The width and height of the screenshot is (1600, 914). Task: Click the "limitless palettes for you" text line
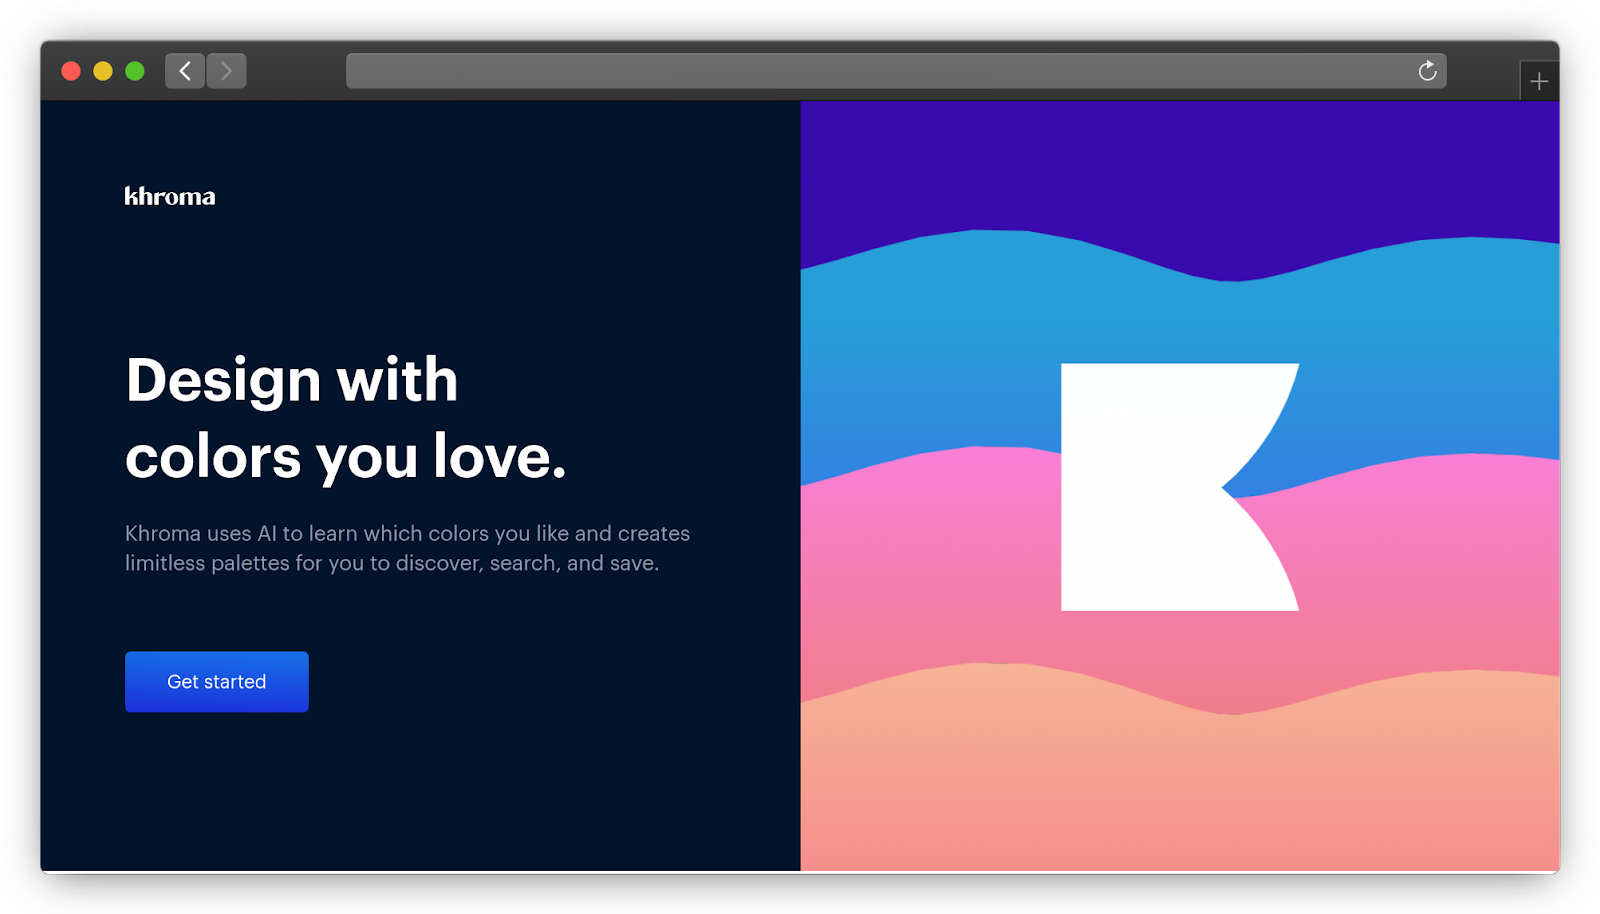pyautogui.click(x=392, y=563)
